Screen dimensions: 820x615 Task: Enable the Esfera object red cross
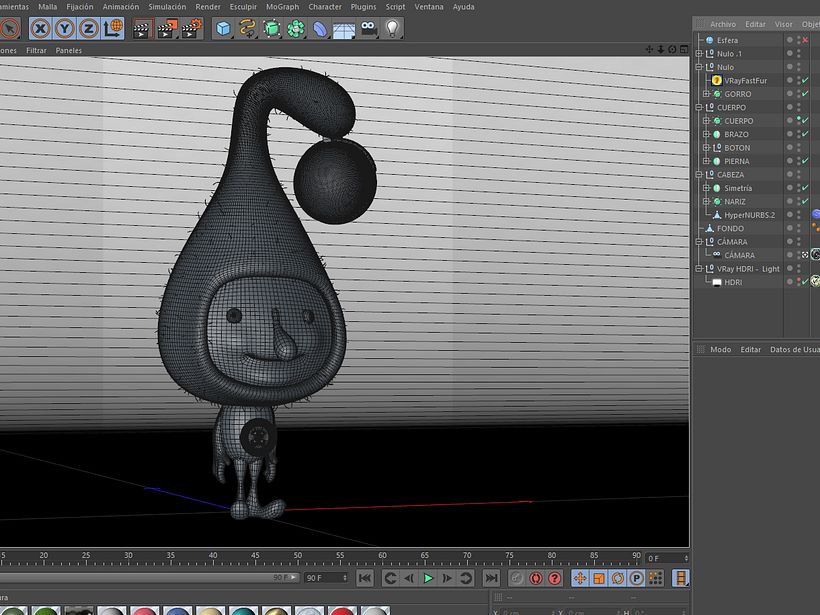(x=805, y=40)
